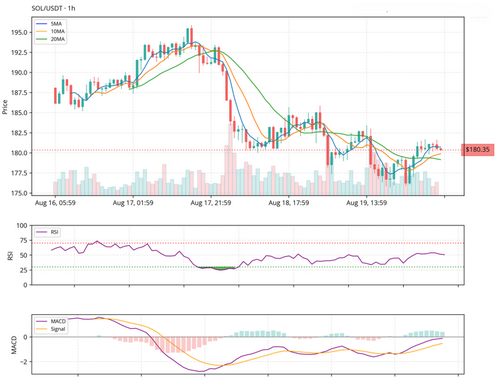Select the 10MA legend entry
Screen dimensions: 502x385
pos(50,31)
